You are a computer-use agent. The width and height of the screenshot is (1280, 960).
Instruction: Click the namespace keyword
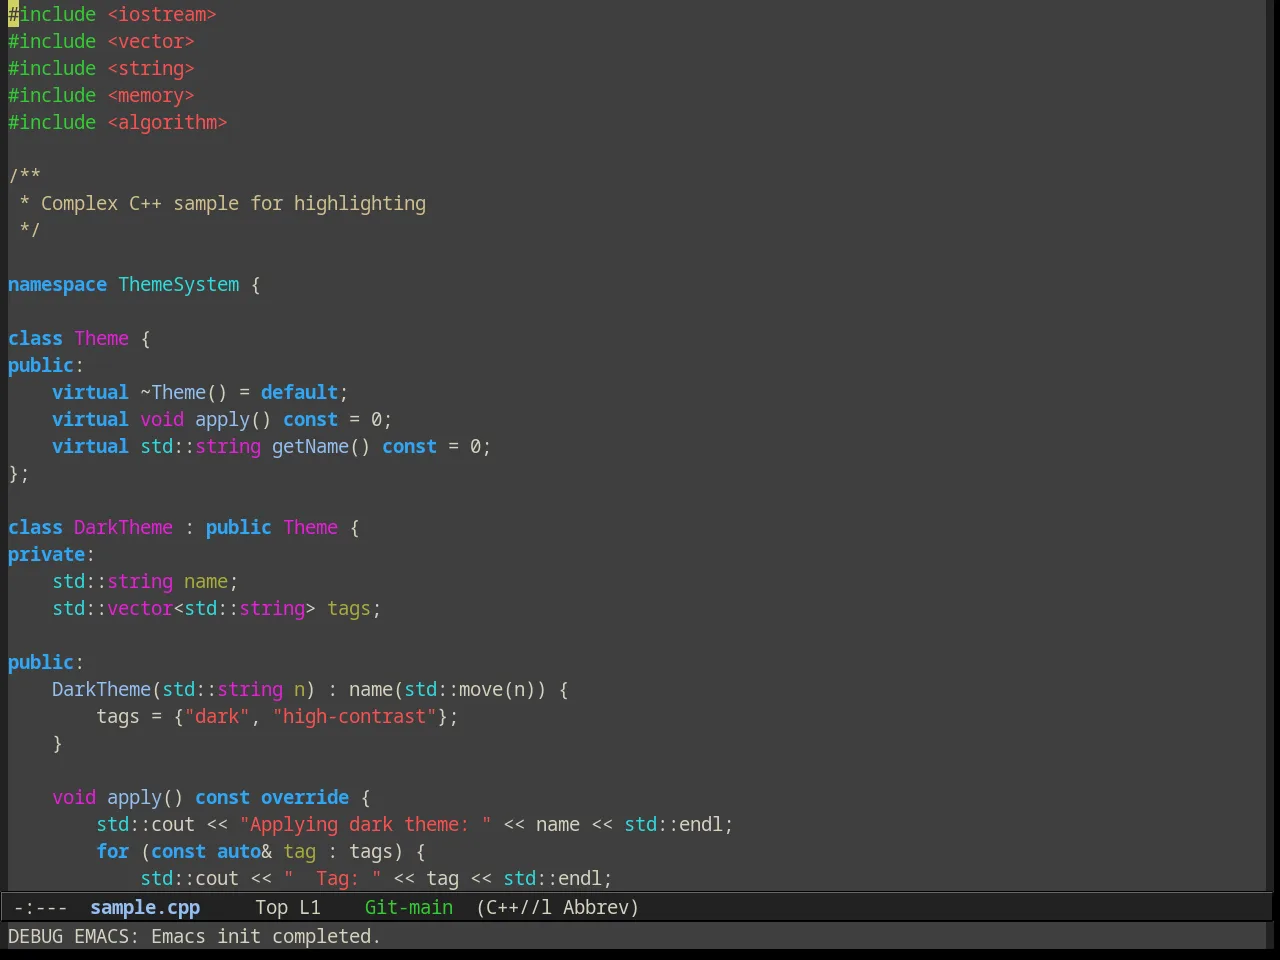[x=57, y=284]
